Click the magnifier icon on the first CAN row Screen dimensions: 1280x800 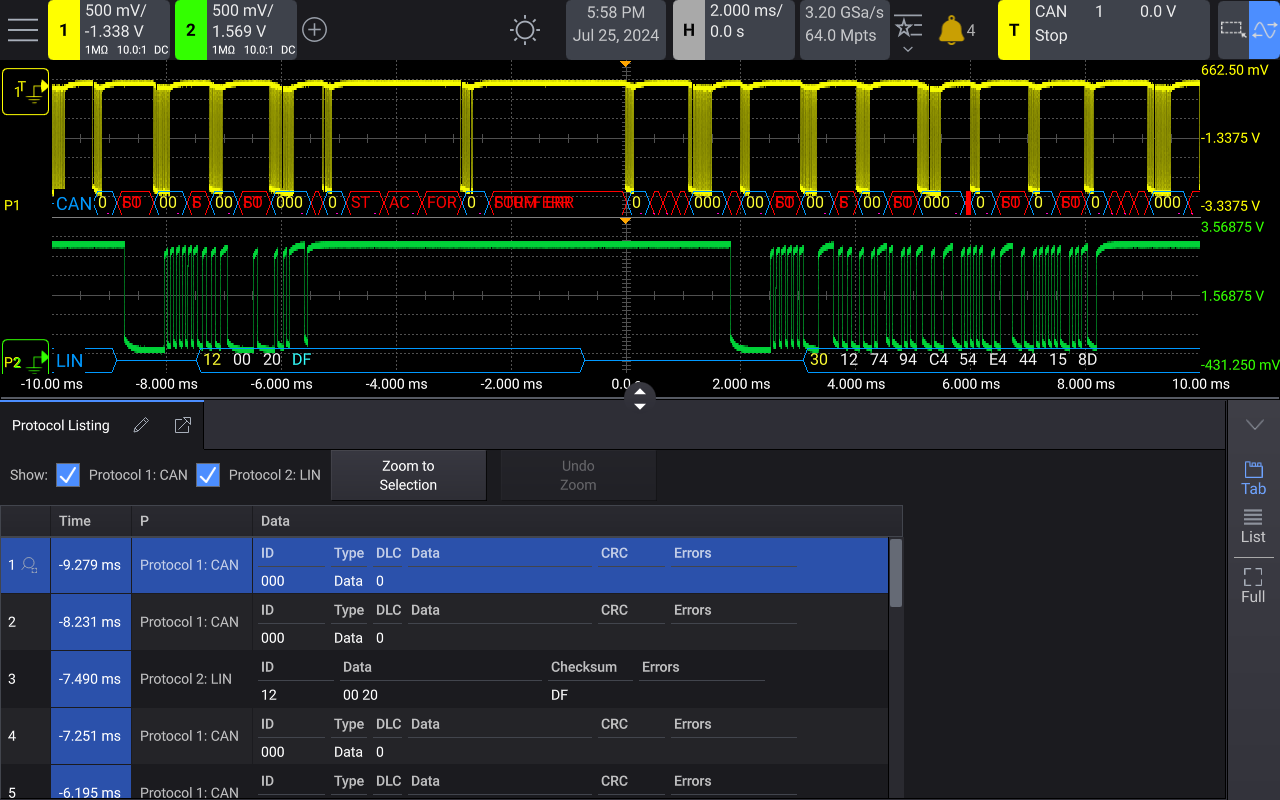pos(26,565)
